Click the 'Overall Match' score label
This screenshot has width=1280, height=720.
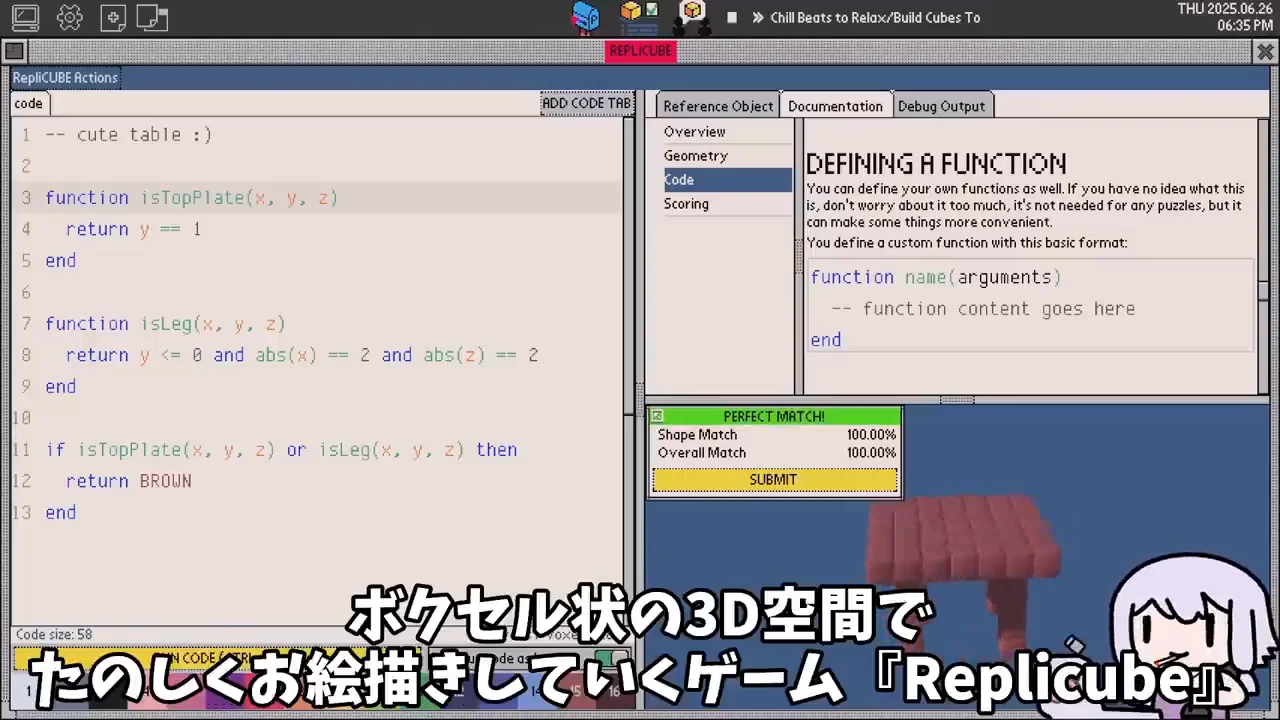click(701, 453)
